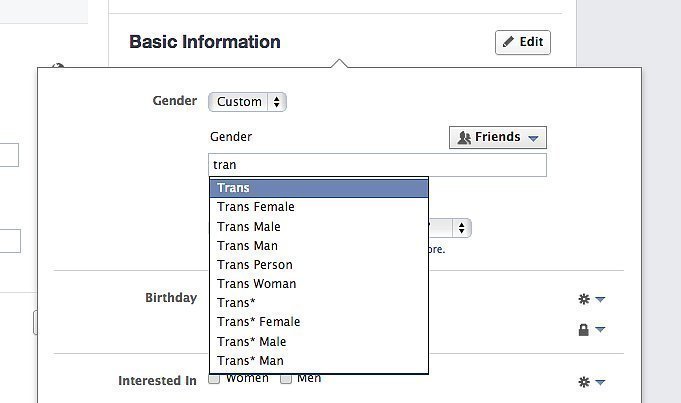Viewport: 681px width, 403px height.
Task: Pick 'Trans Person' from the list
Action: point(319,265)
